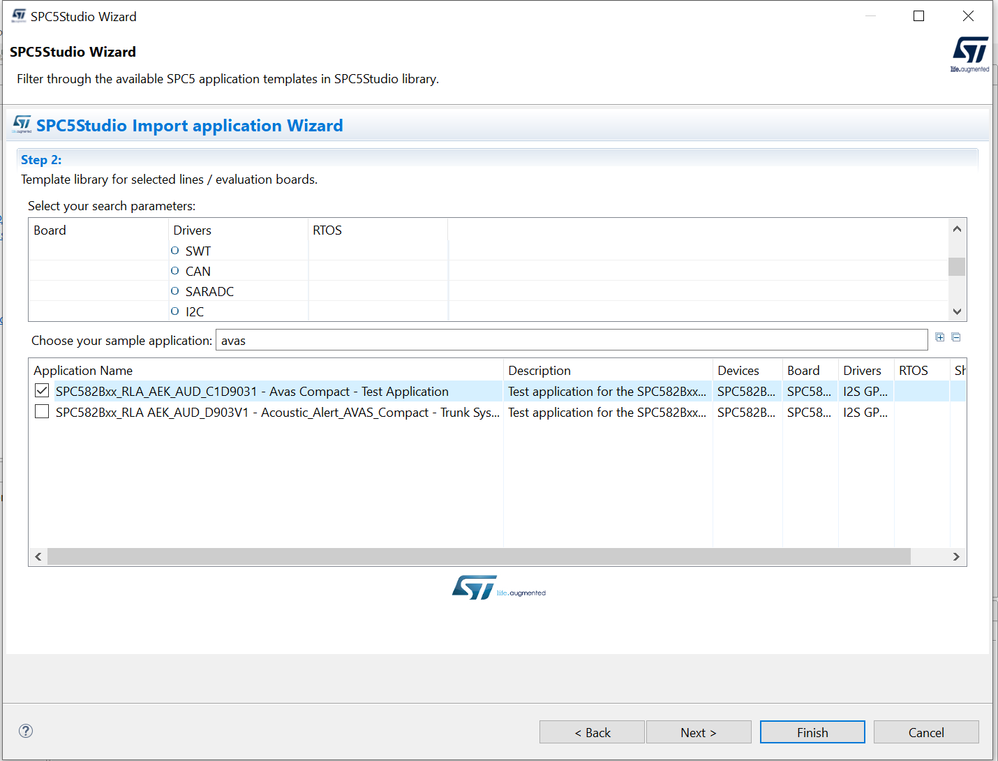This screenshot has height=761, width=998.
Task: Click Finish to import the application
Action: [x=812, y=732]
